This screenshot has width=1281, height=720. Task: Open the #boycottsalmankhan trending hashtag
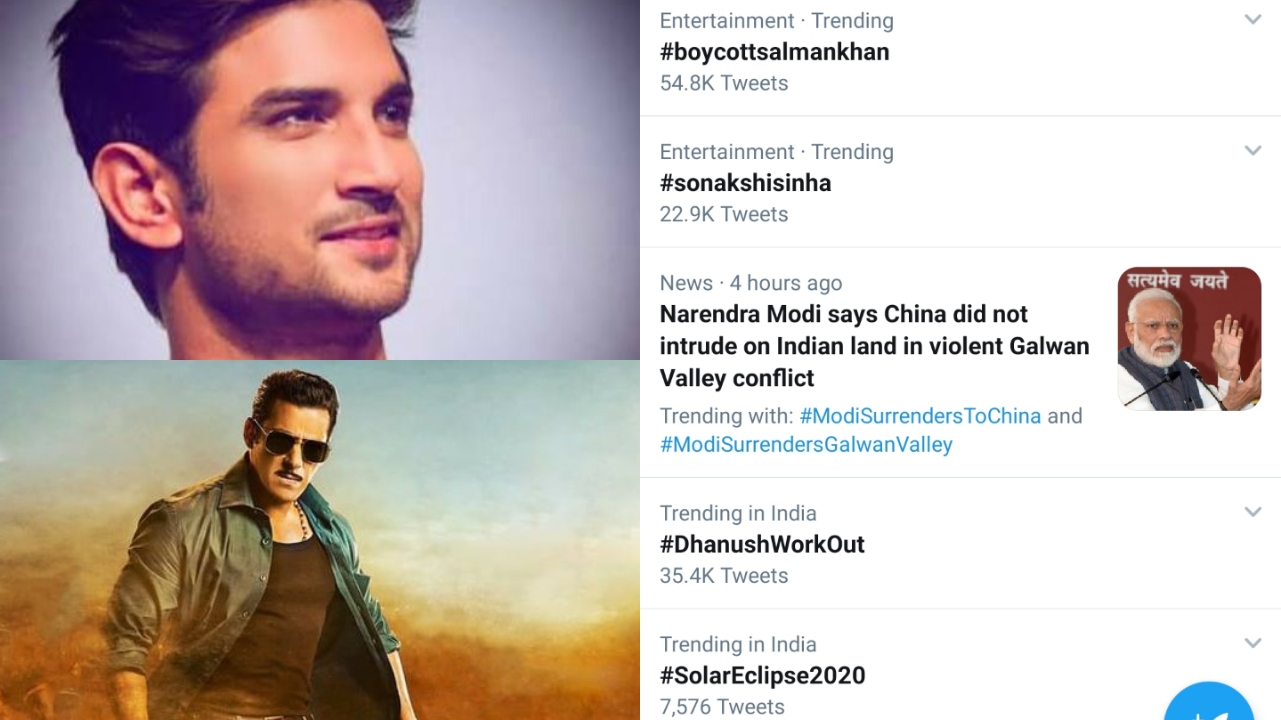coord(774,52)
